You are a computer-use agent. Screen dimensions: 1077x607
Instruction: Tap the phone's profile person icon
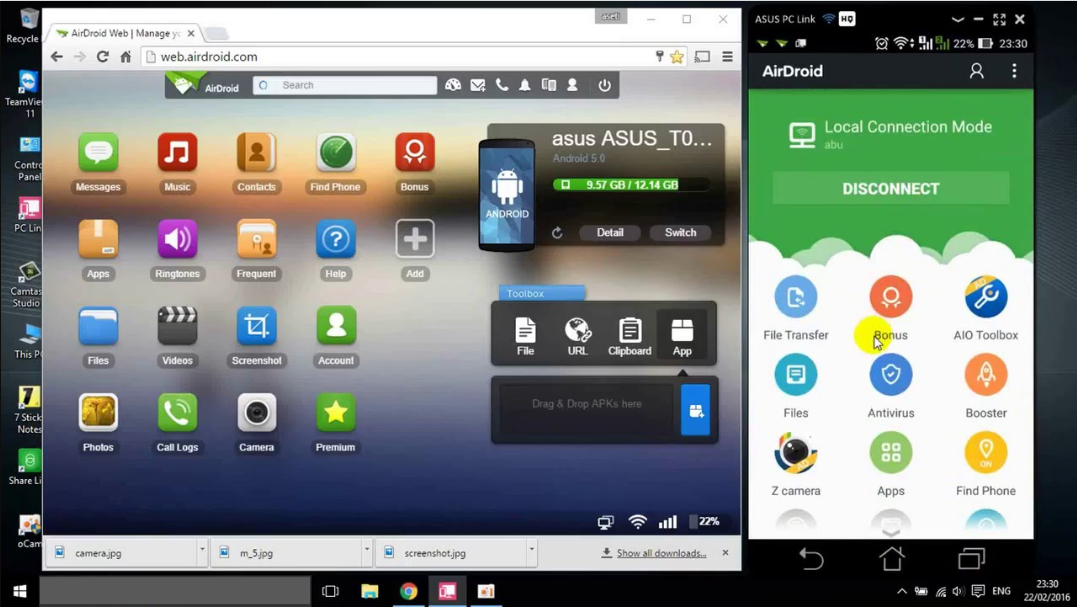pyautogui.click(x=976, y=71)
